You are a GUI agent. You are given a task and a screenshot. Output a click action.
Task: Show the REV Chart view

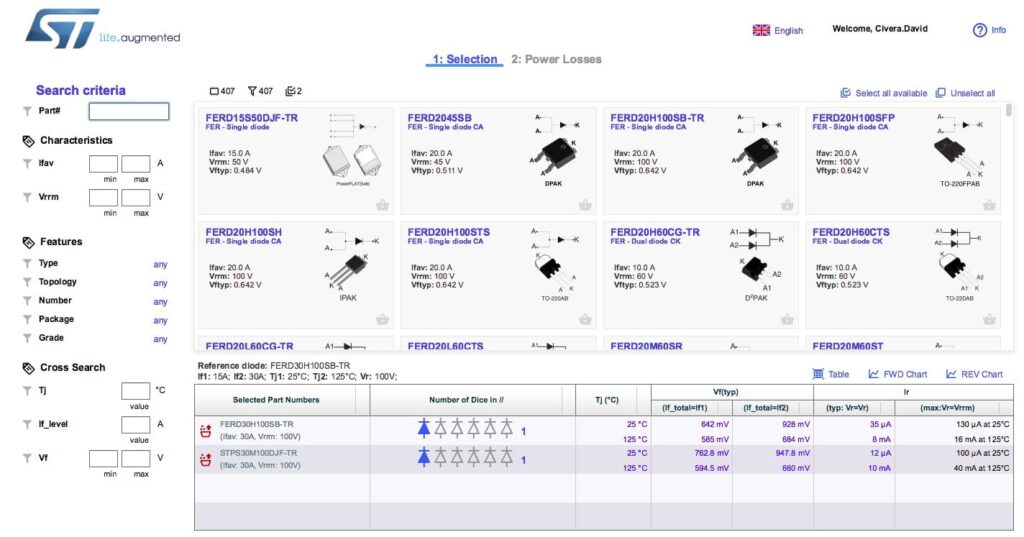(x=974, y=374)
